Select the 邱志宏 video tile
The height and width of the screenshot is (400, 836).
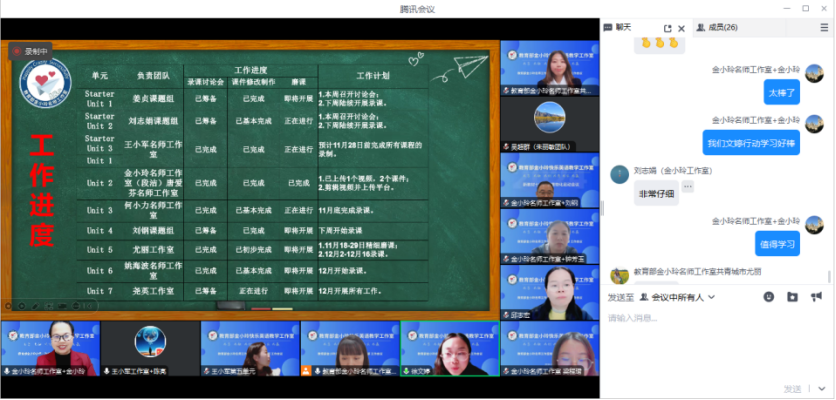point(550,293)
